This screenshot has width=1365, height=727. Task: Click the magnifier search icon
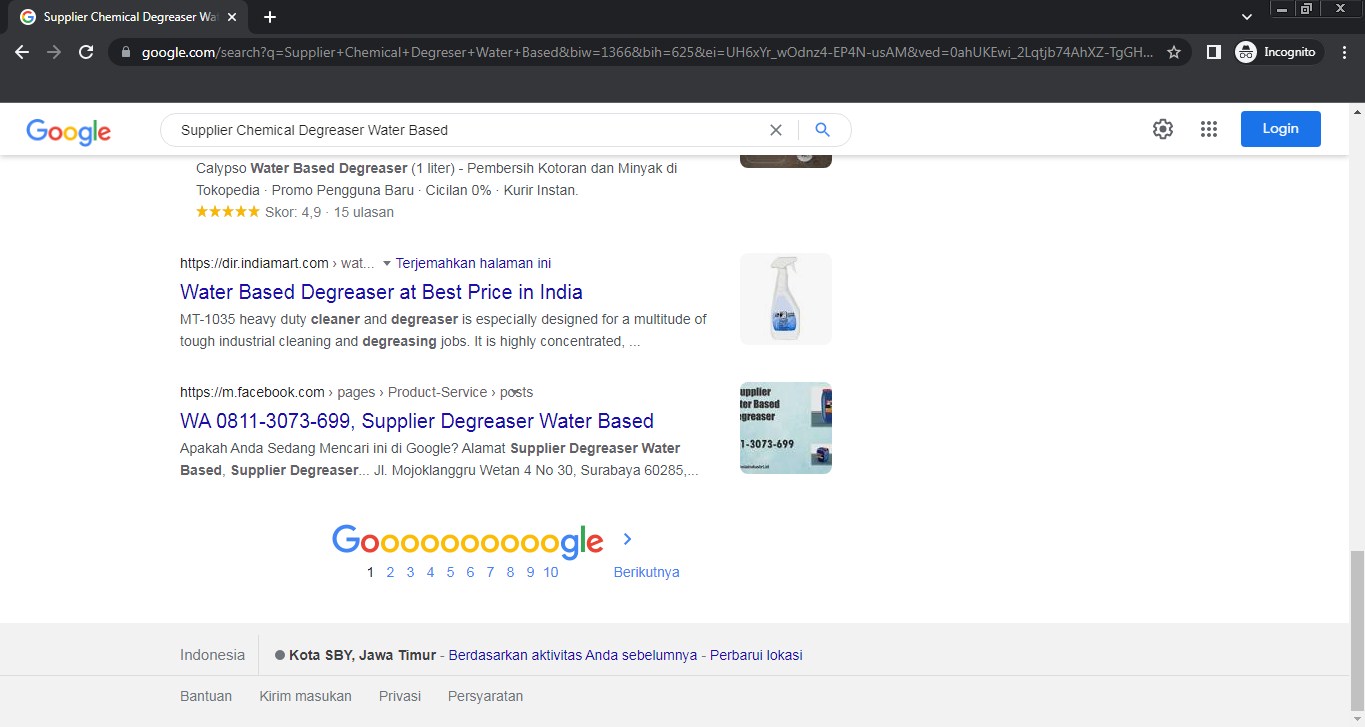pyautogui.click(x=822, y=130)
